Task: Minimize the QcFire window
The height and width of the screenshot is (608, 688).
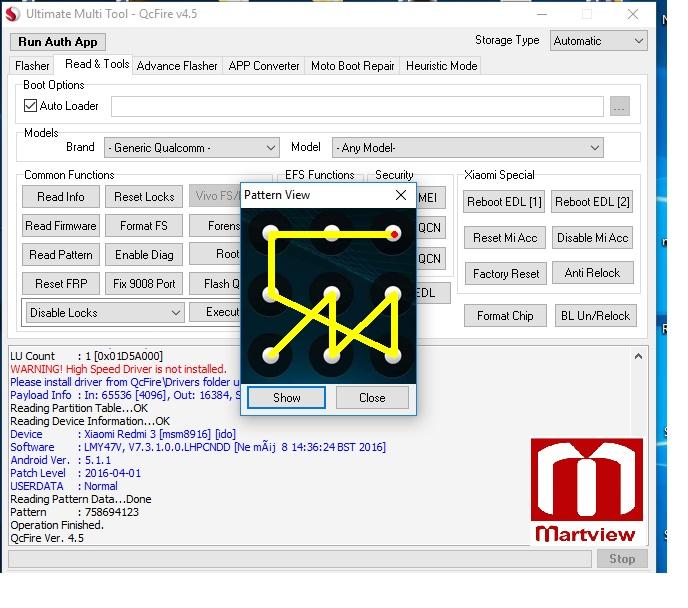Action: tap(542, 14)
